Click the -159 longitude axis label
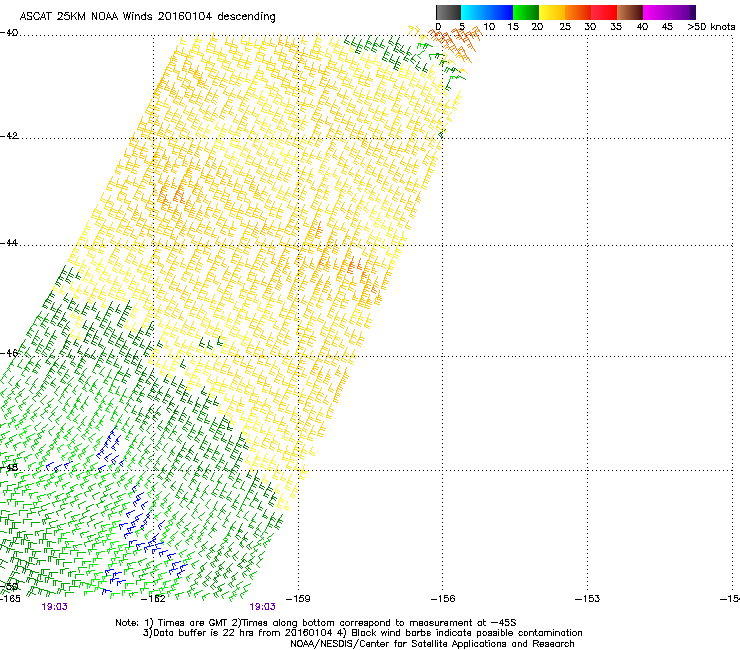 [298, 599]
